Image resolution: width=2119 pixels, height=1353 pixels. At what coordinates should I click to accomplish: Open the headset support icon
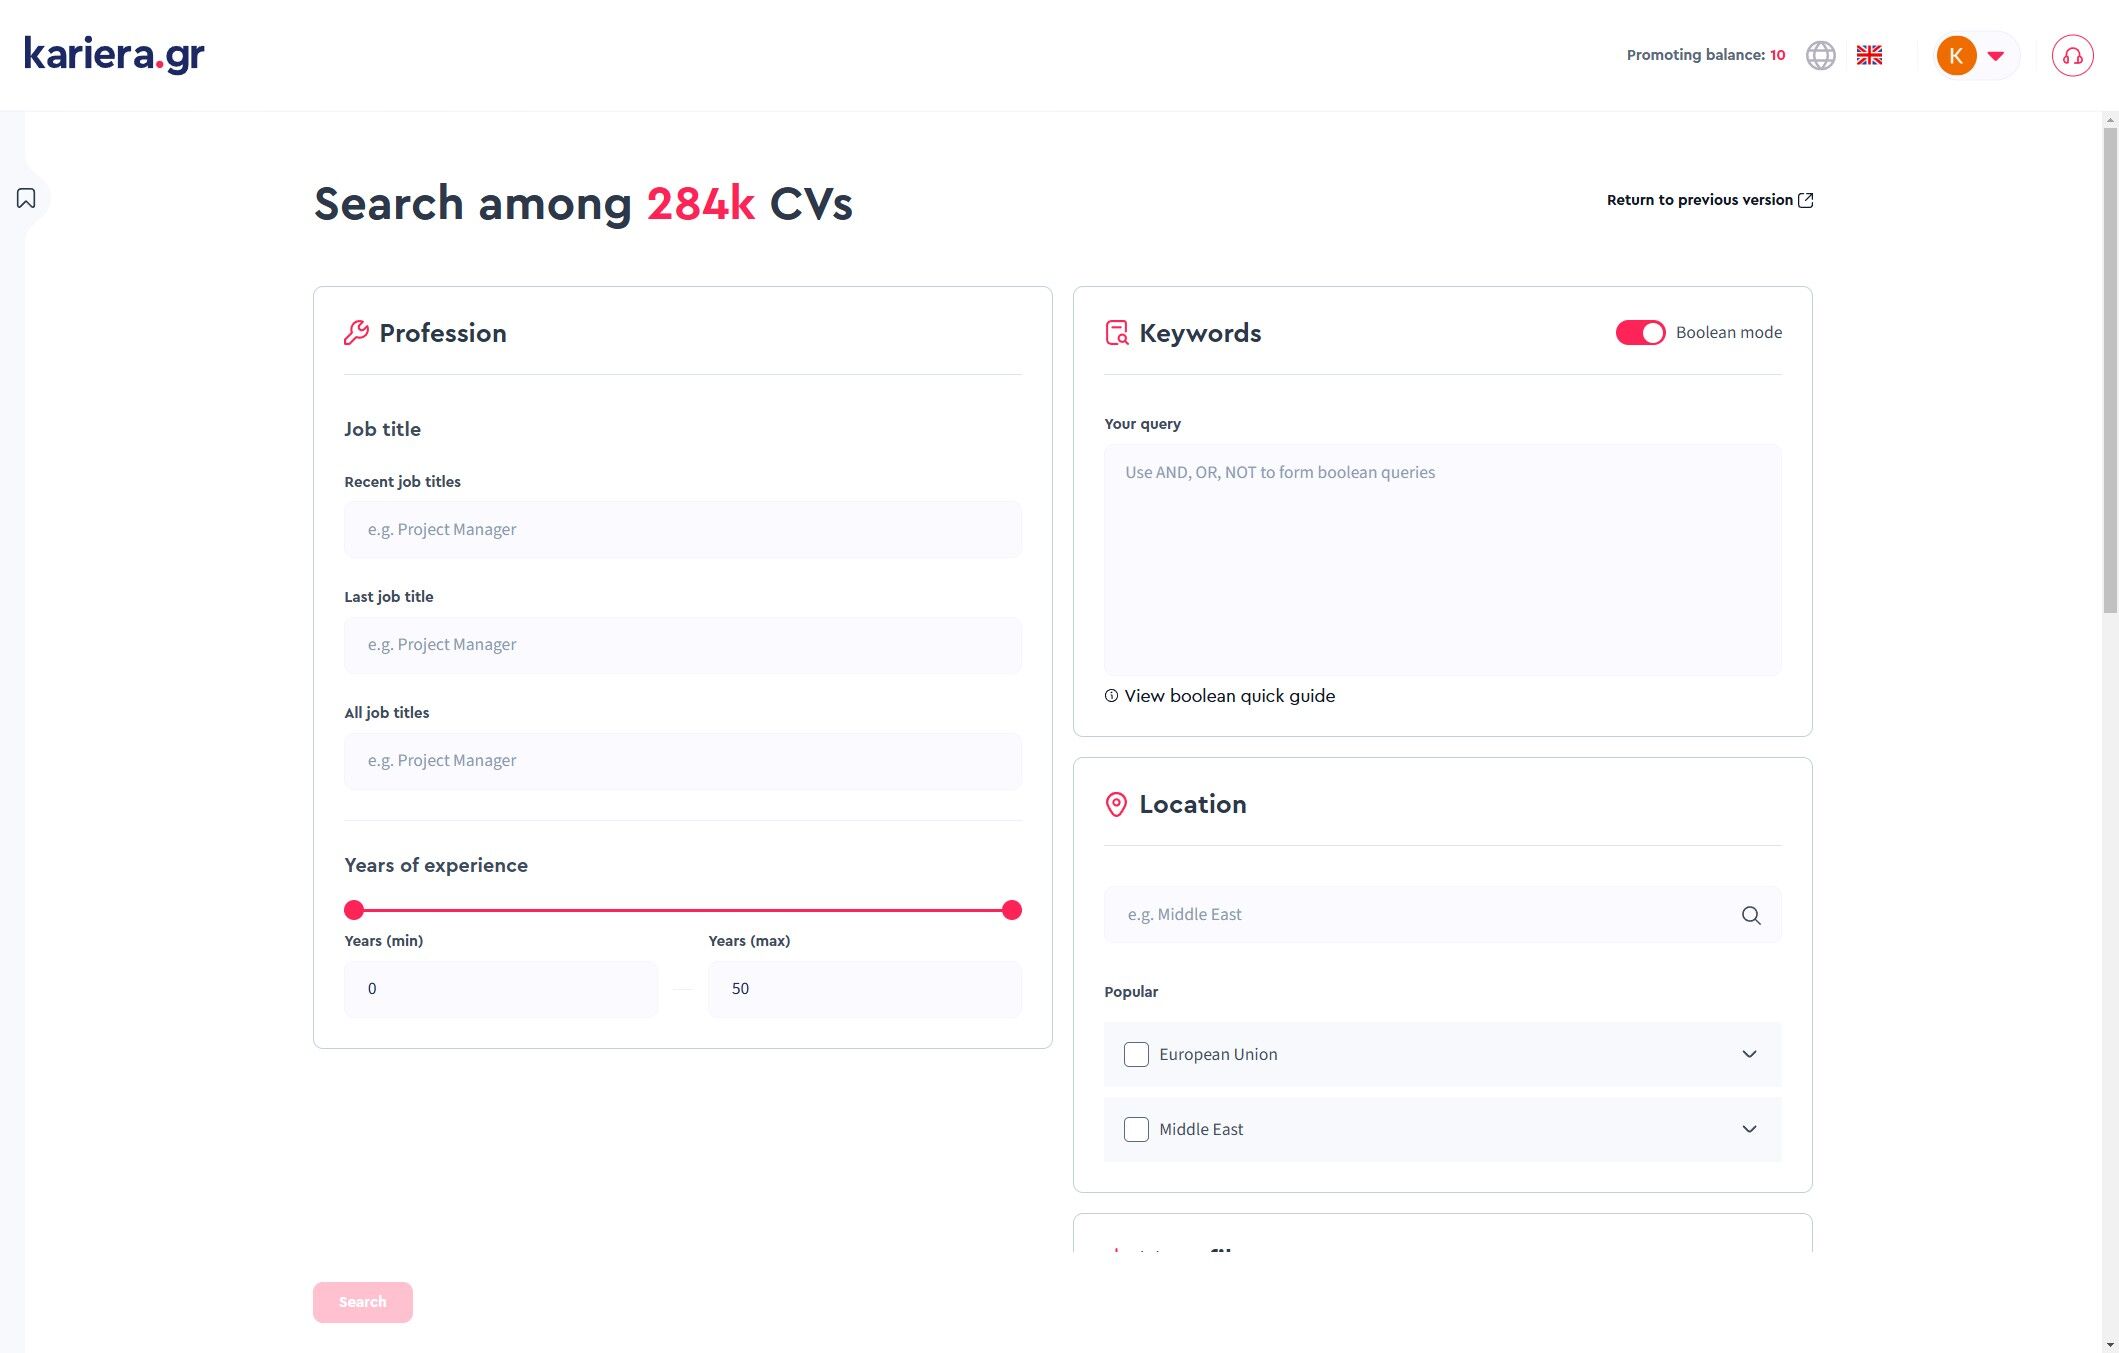[x=2072, y=55]
